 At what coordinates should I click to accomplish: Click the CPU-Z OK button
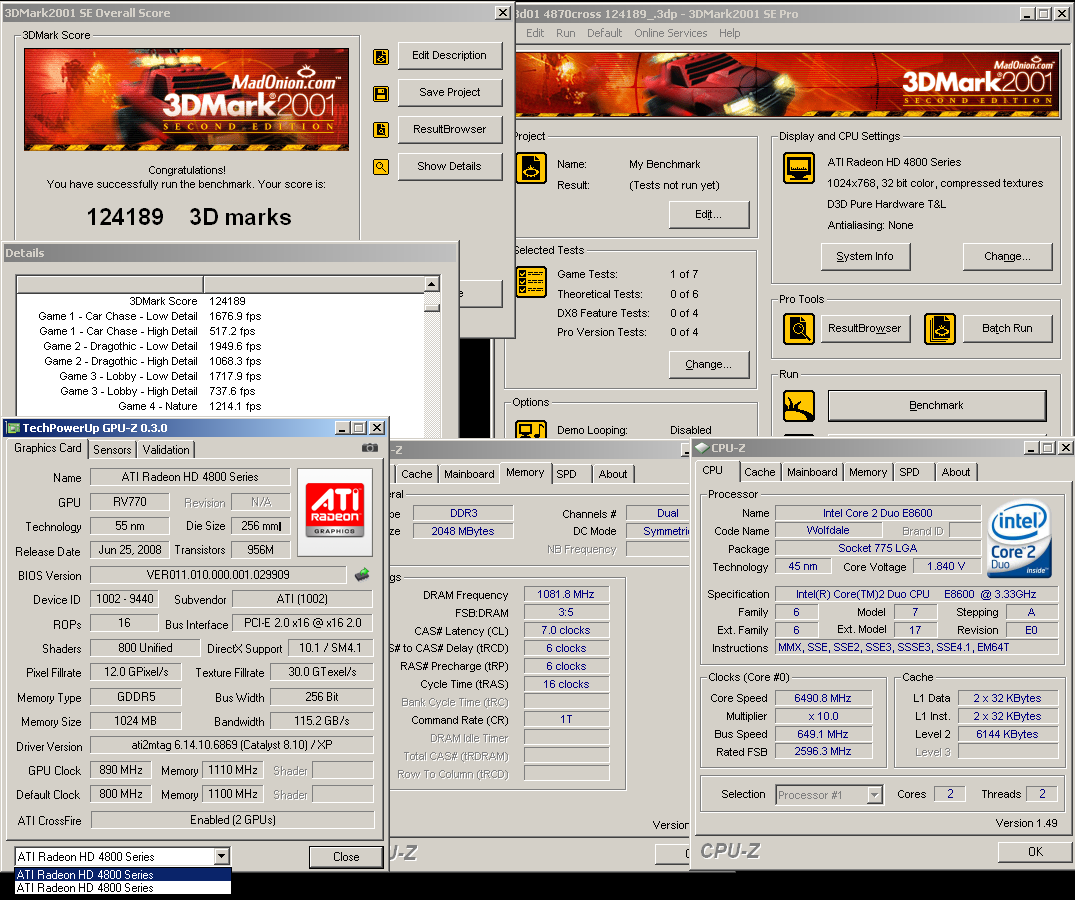tap(1035, 851)
